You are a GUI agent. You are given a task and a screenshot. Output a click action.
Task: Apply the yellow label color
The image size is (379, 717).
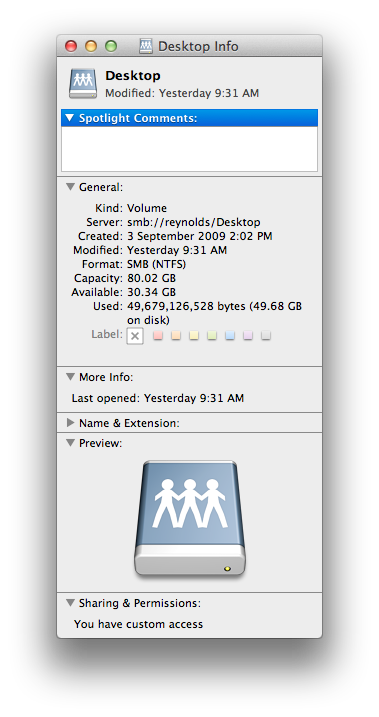click(x=194, y=336)
